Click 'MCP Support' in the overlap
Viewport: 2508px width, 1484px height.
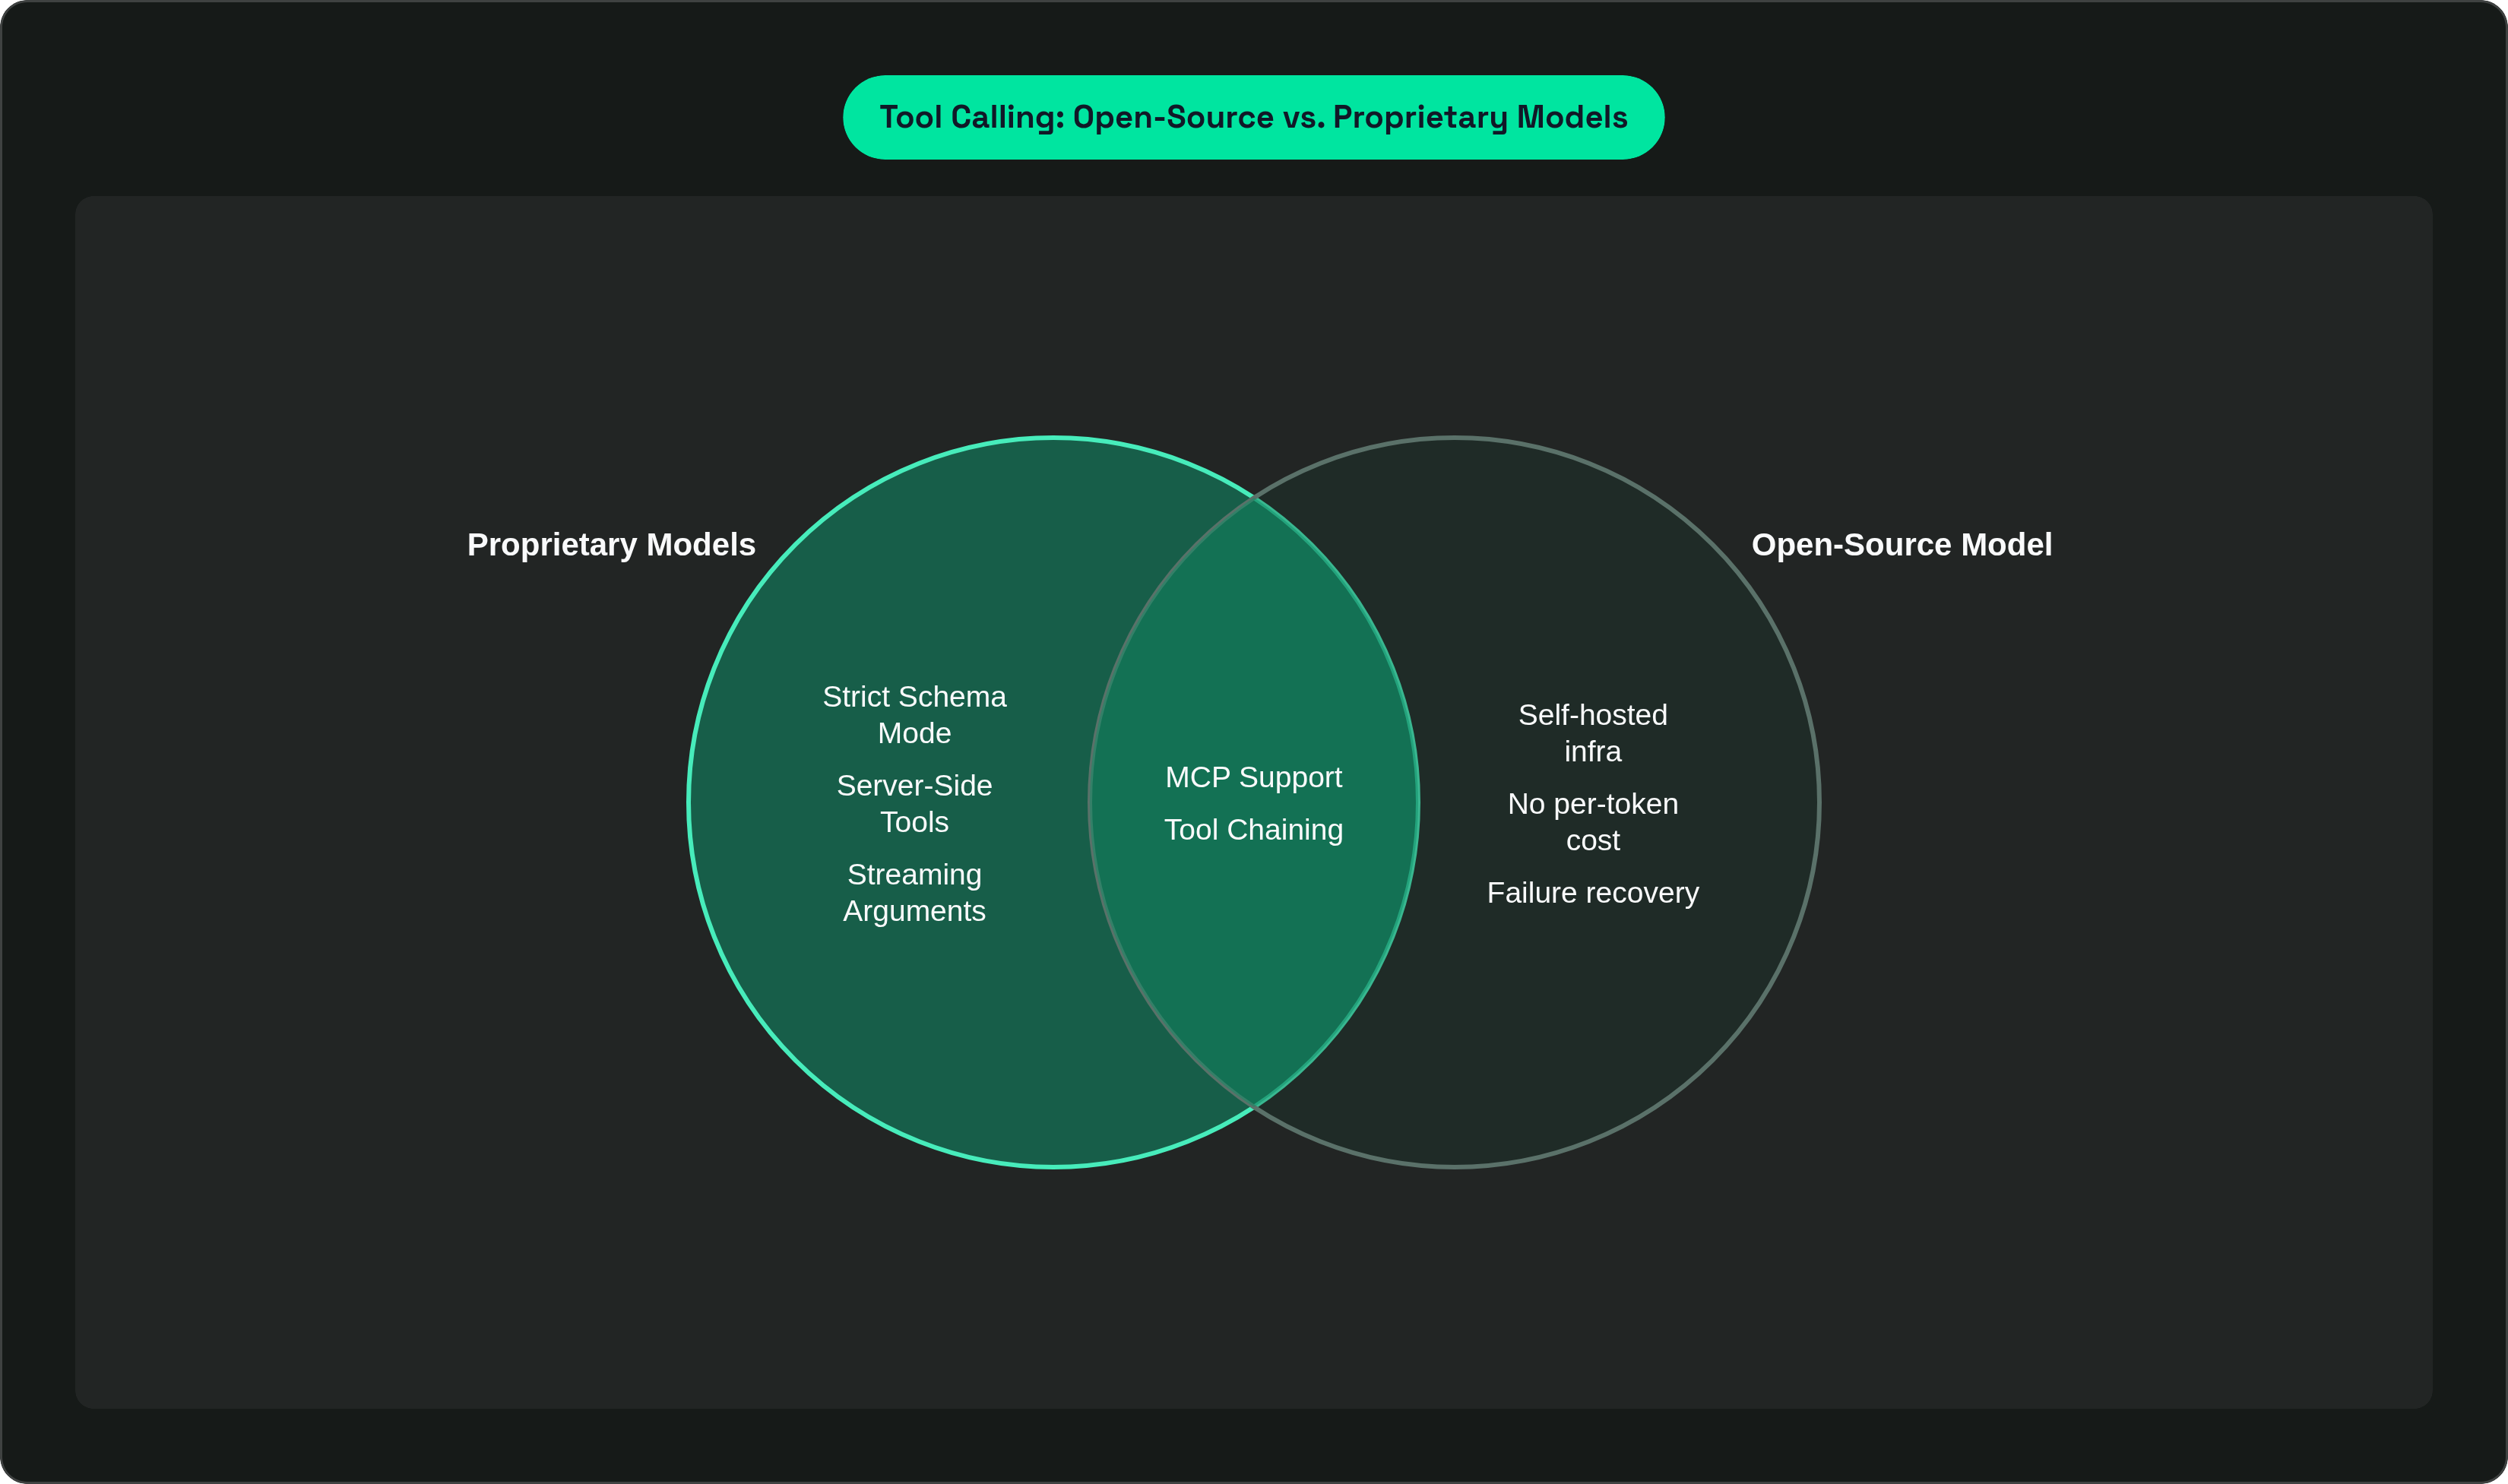(x=1253, y=777)
